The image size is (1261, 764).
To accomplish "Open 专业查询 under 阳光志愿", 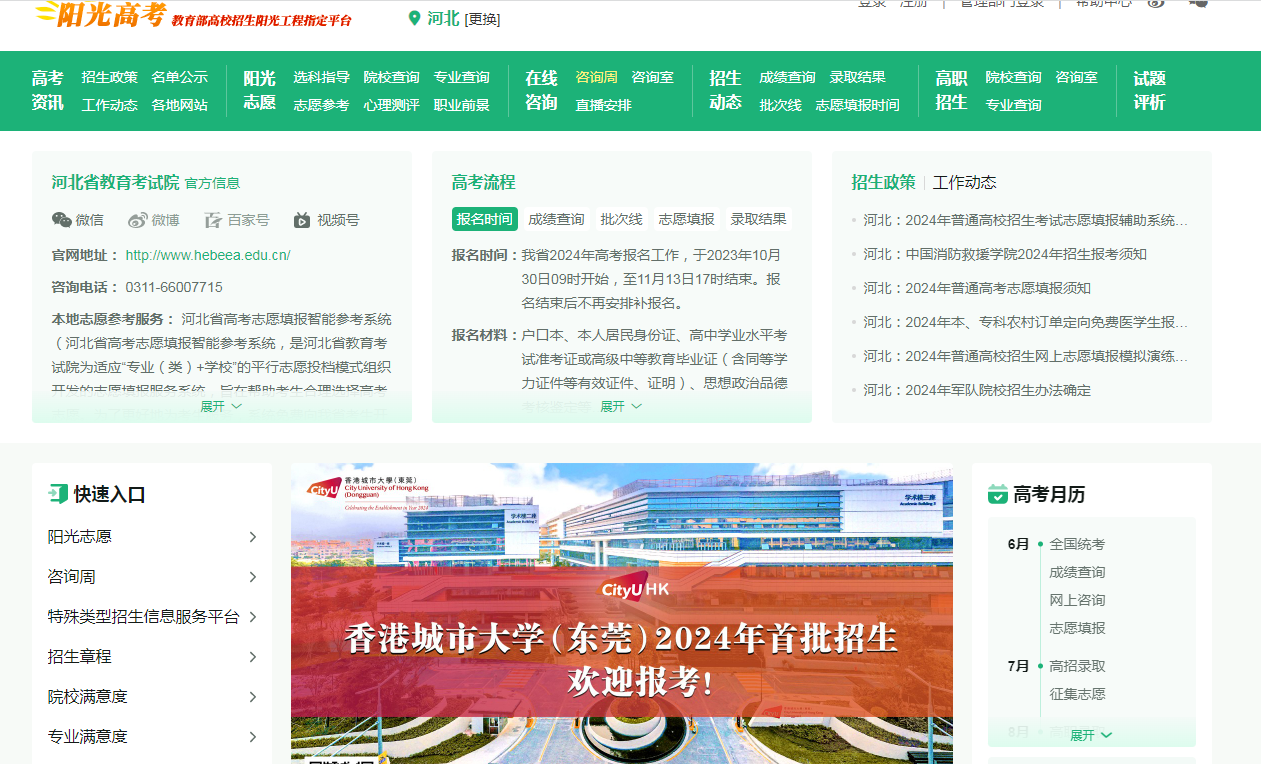I will tap(462, 77).
